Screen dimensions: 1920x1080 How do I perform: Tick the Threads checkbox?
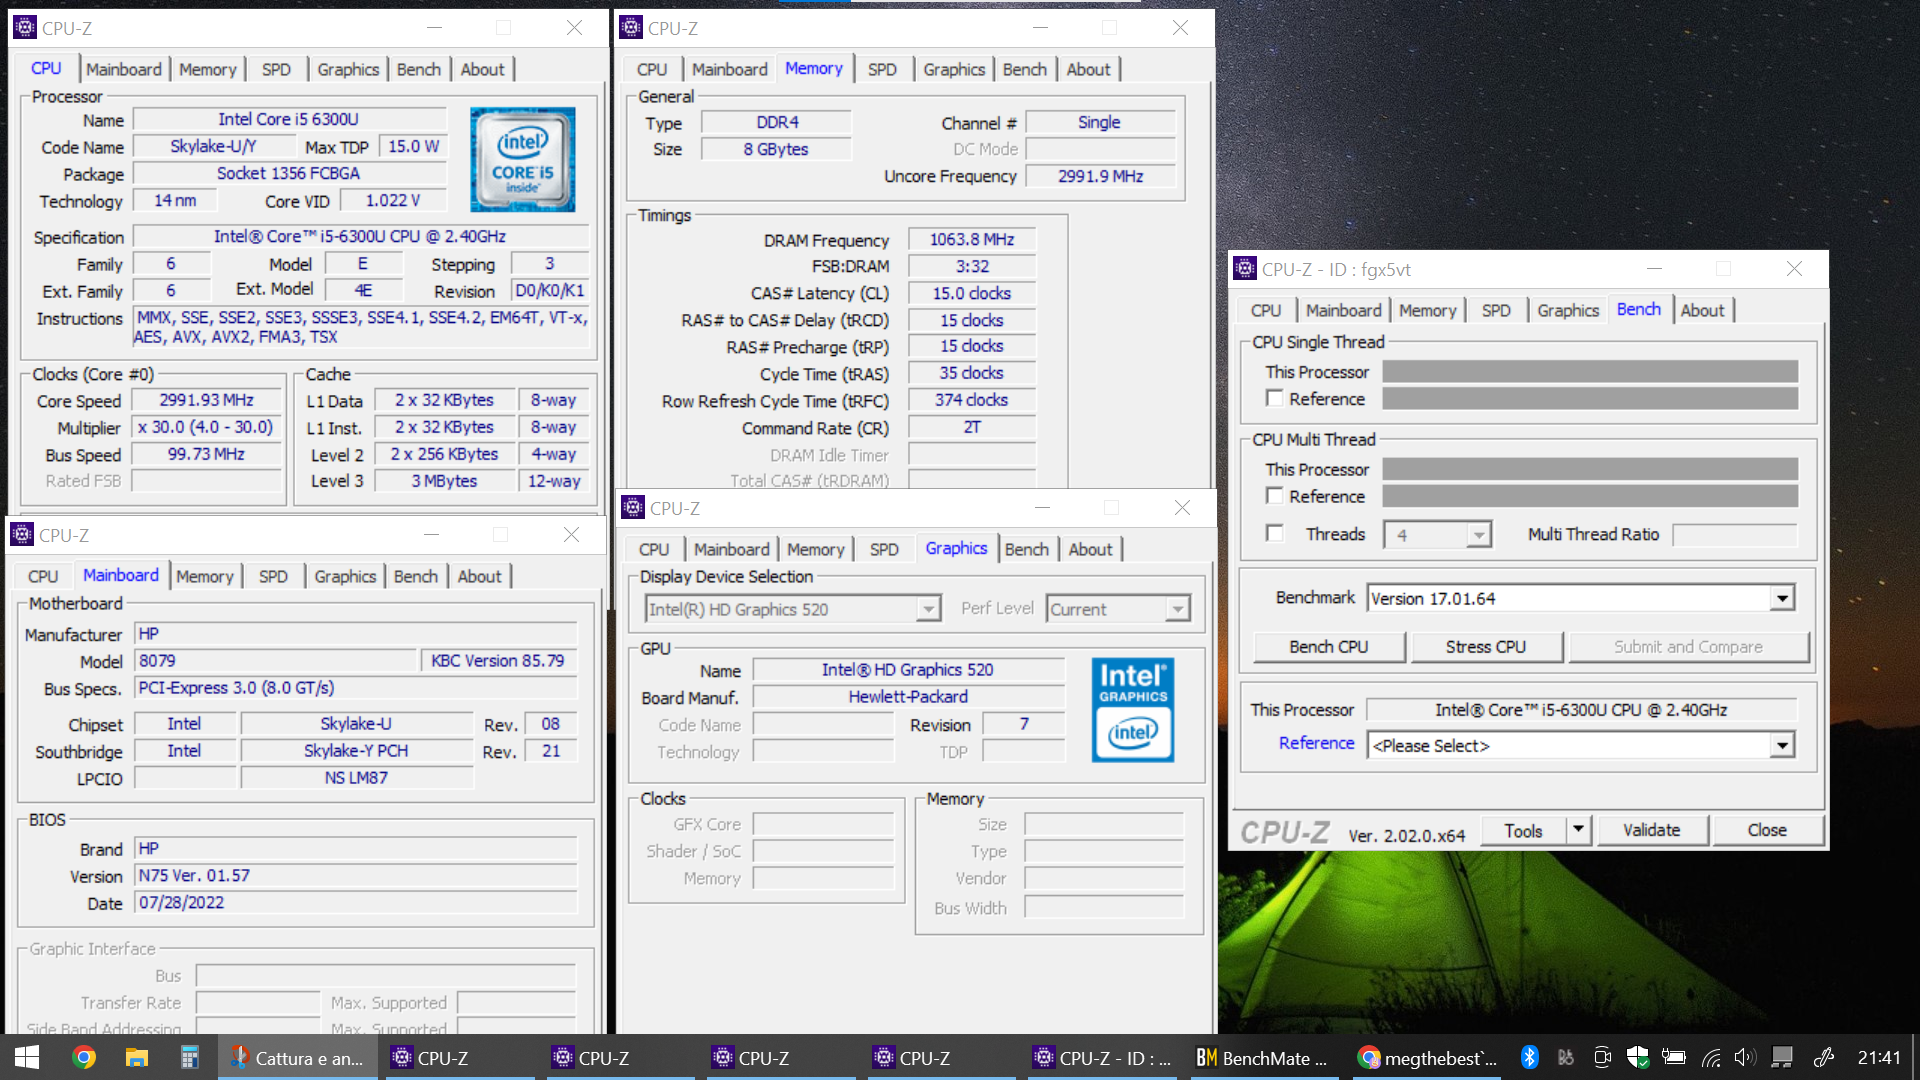pyautogui.click(x=1274, y=534)
